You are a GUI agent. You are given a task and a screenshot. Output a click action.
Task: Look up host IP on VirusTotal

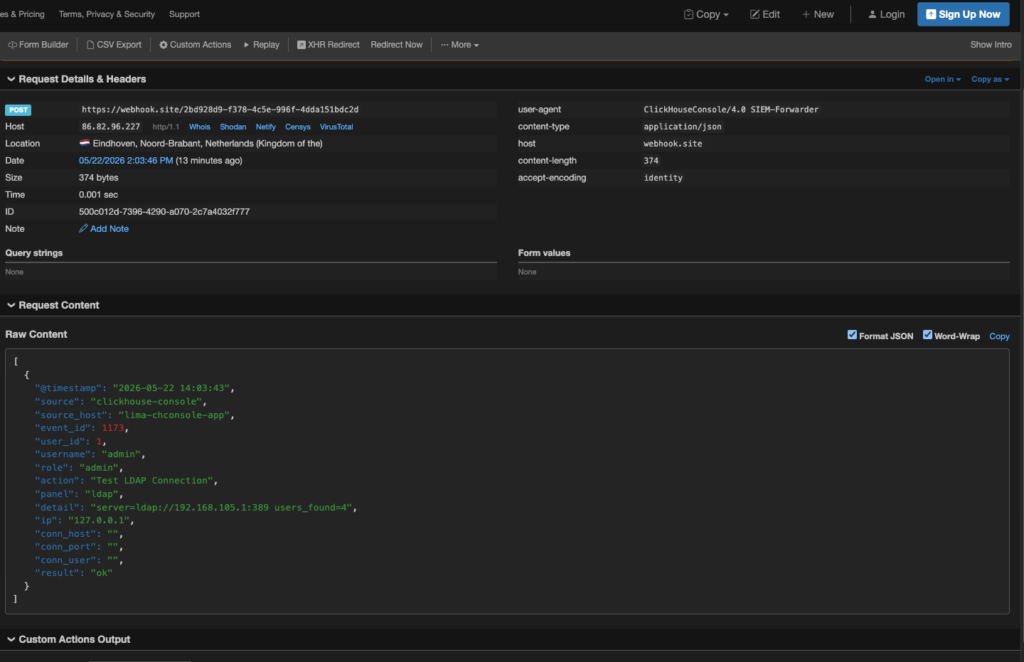point(336,127)
